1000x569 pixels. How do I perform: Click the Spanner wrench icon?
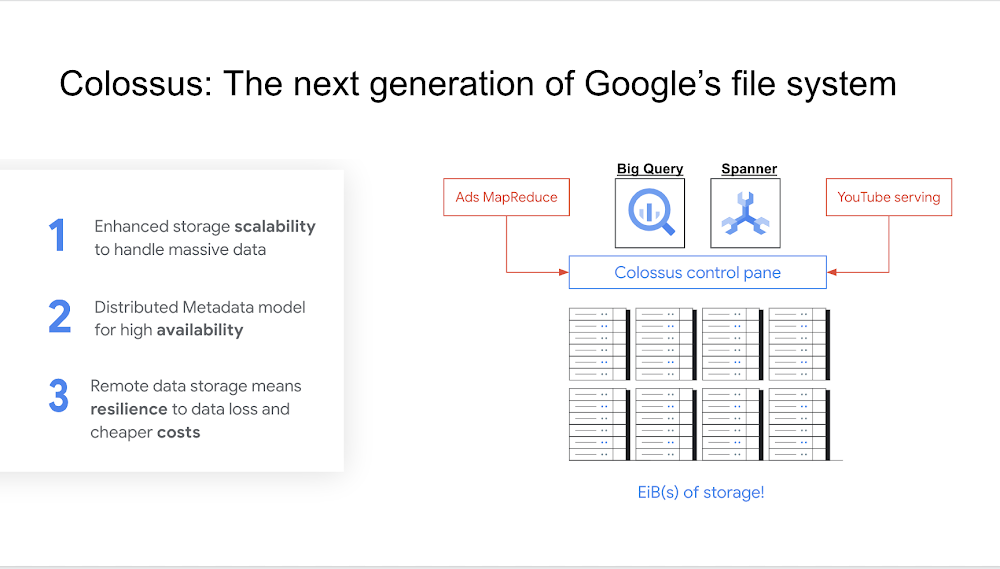pyautogui.click(x=746, y=213)
